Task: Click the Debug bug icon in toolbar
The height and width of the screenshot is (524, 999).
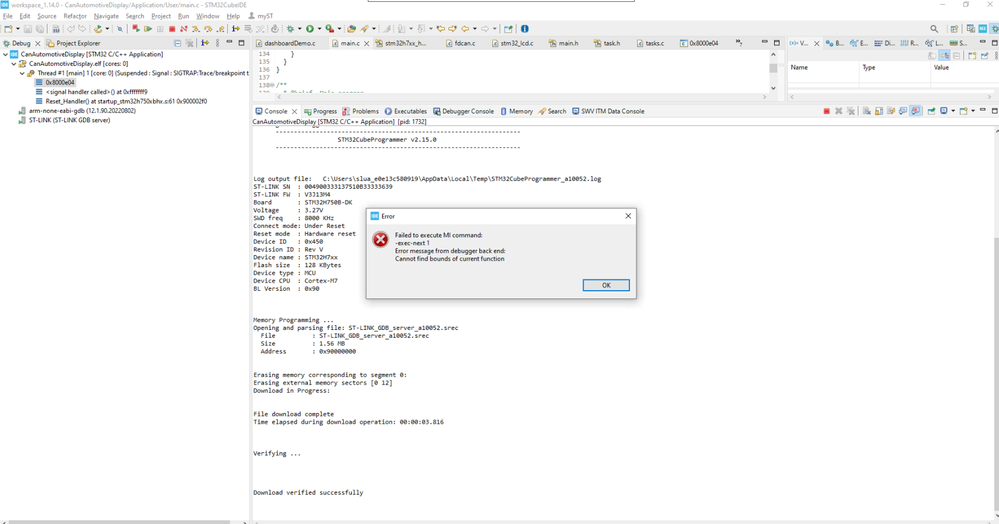Action: [x=291, y=29]
